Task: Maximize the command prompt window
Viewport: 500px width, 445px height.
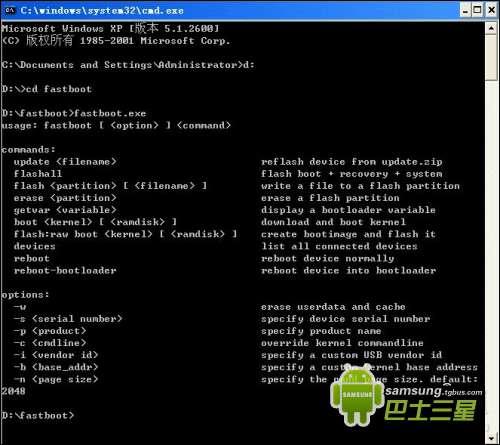Action: click(x=478, y=10)
